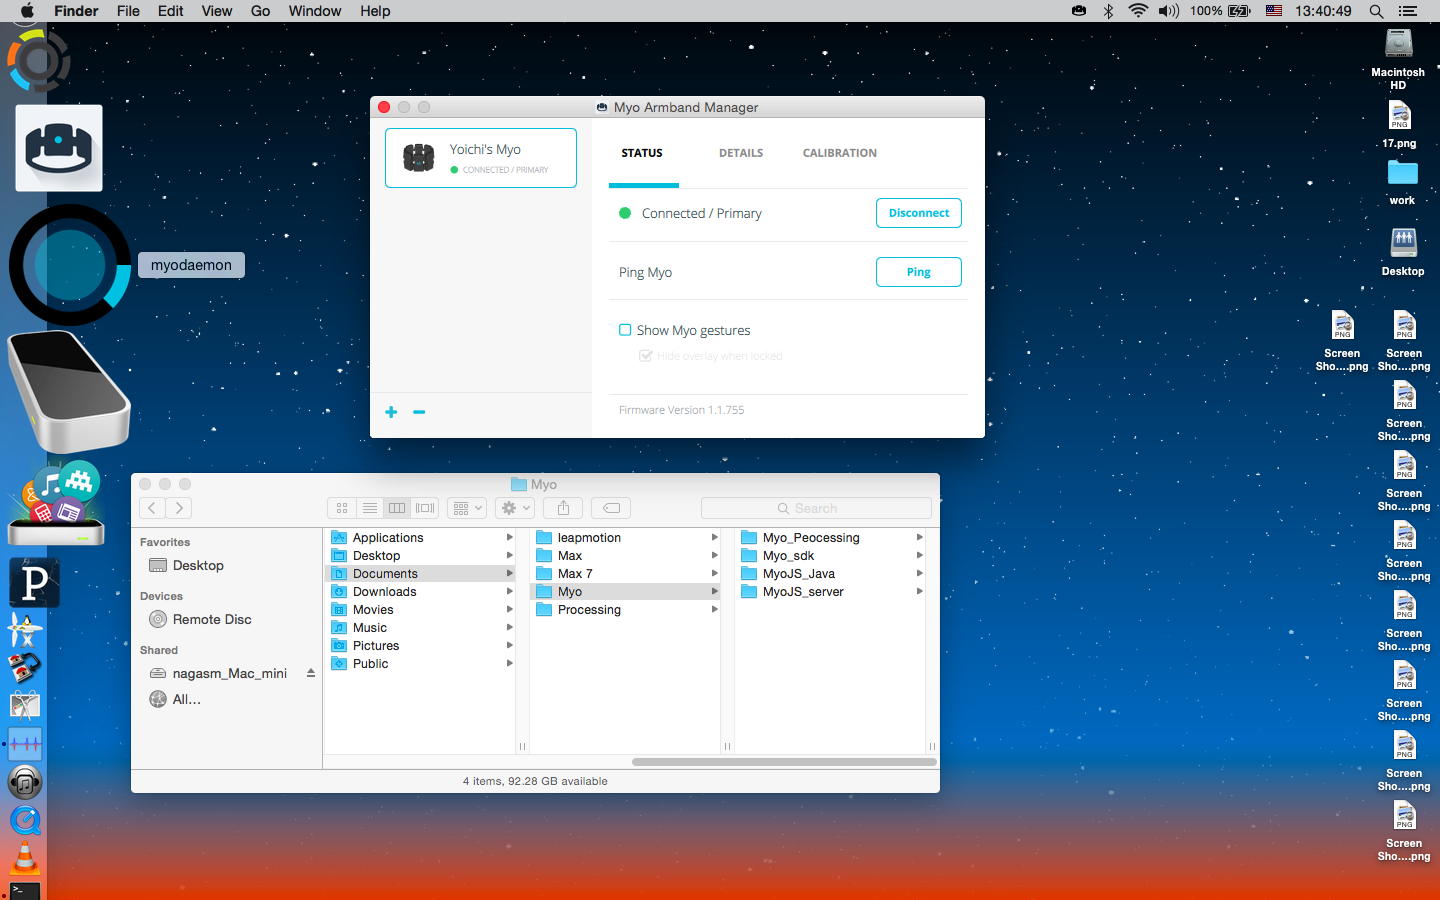The height and width of the screenshot is (900, 1440).
Task: Click the minus icon to remove Myo
Action: tap(419, 412)
